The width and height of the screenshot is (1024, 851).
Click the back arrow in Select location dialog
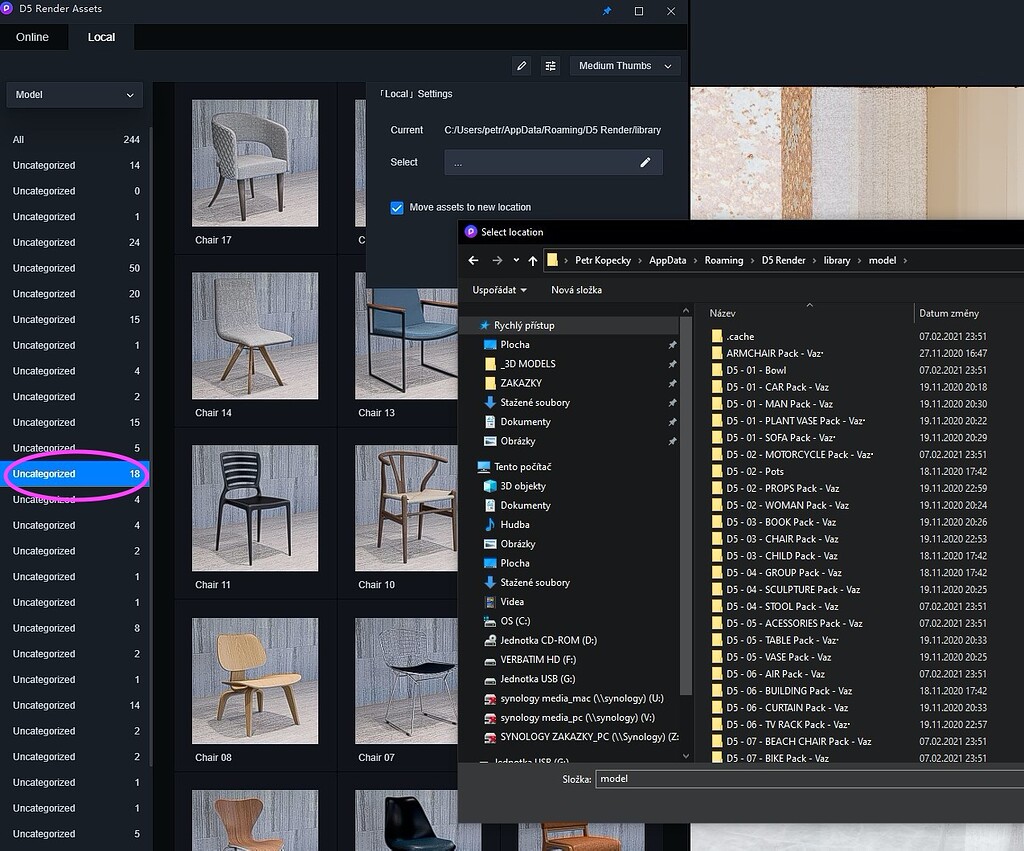[473, 260]
